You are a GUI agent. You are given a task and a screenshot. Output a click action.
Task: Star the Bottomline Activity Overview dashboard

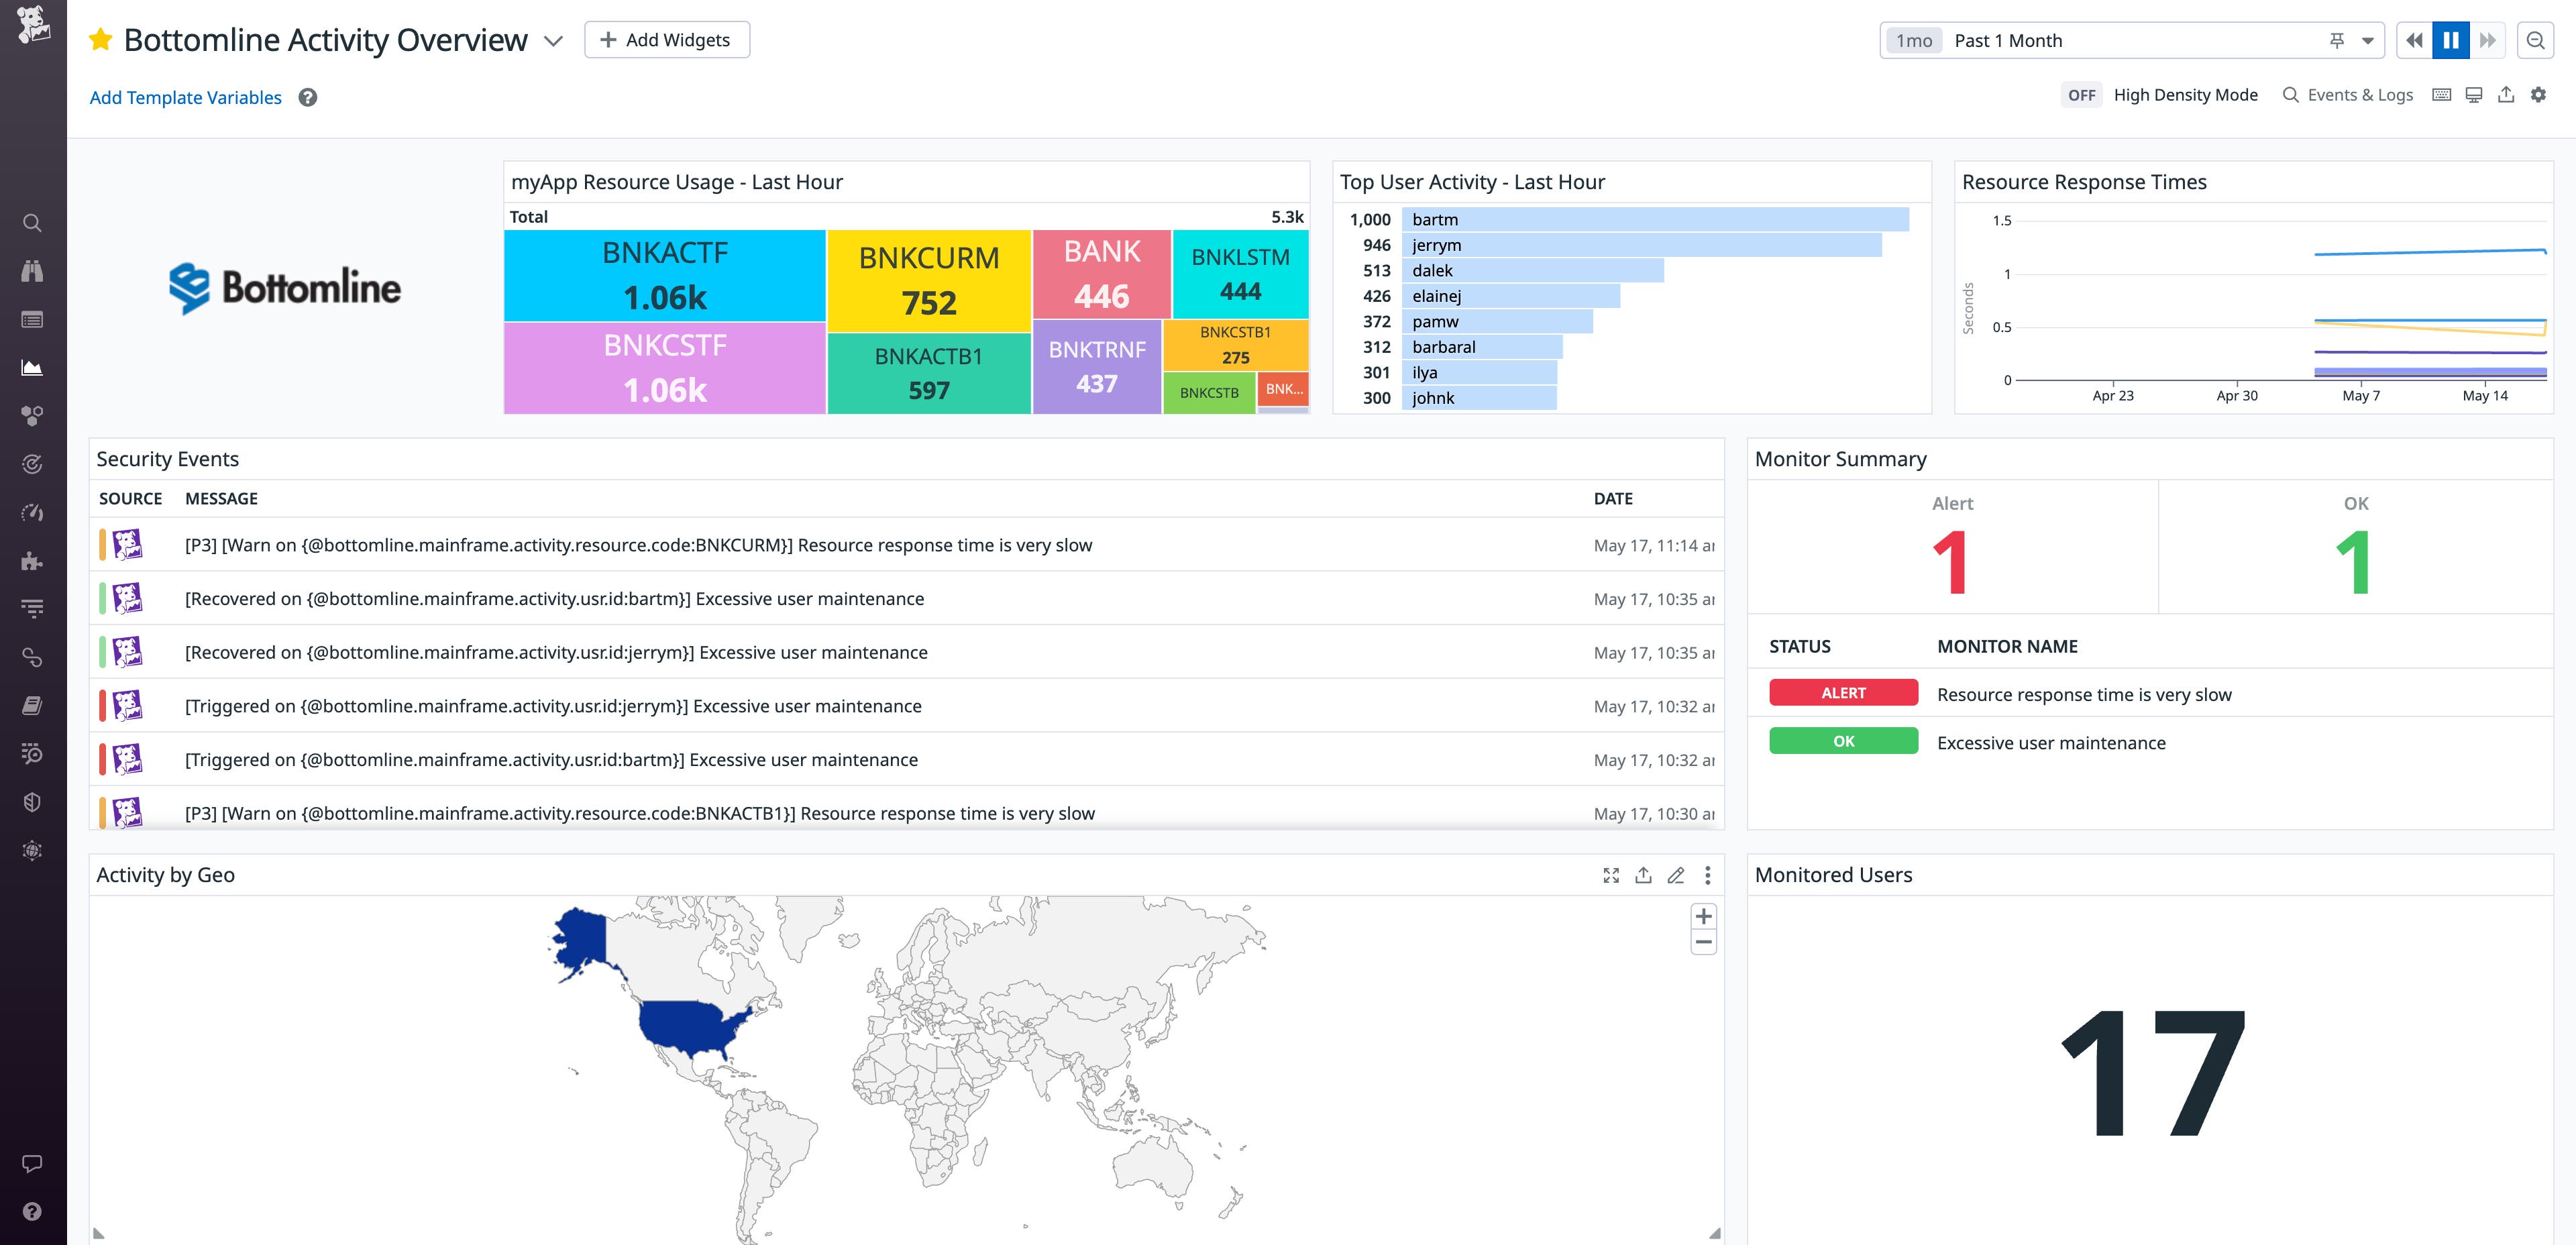(100, 39)
